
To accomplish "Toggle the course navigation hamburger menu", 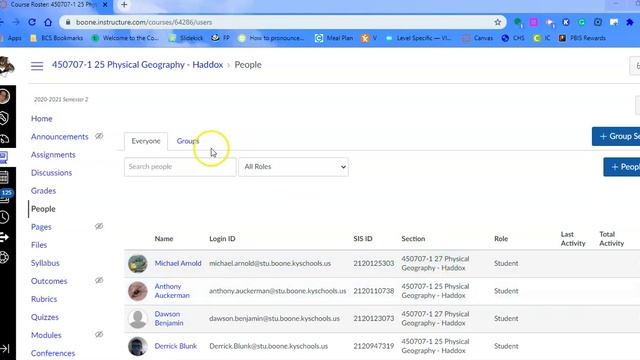I will [x=37, y=66].
